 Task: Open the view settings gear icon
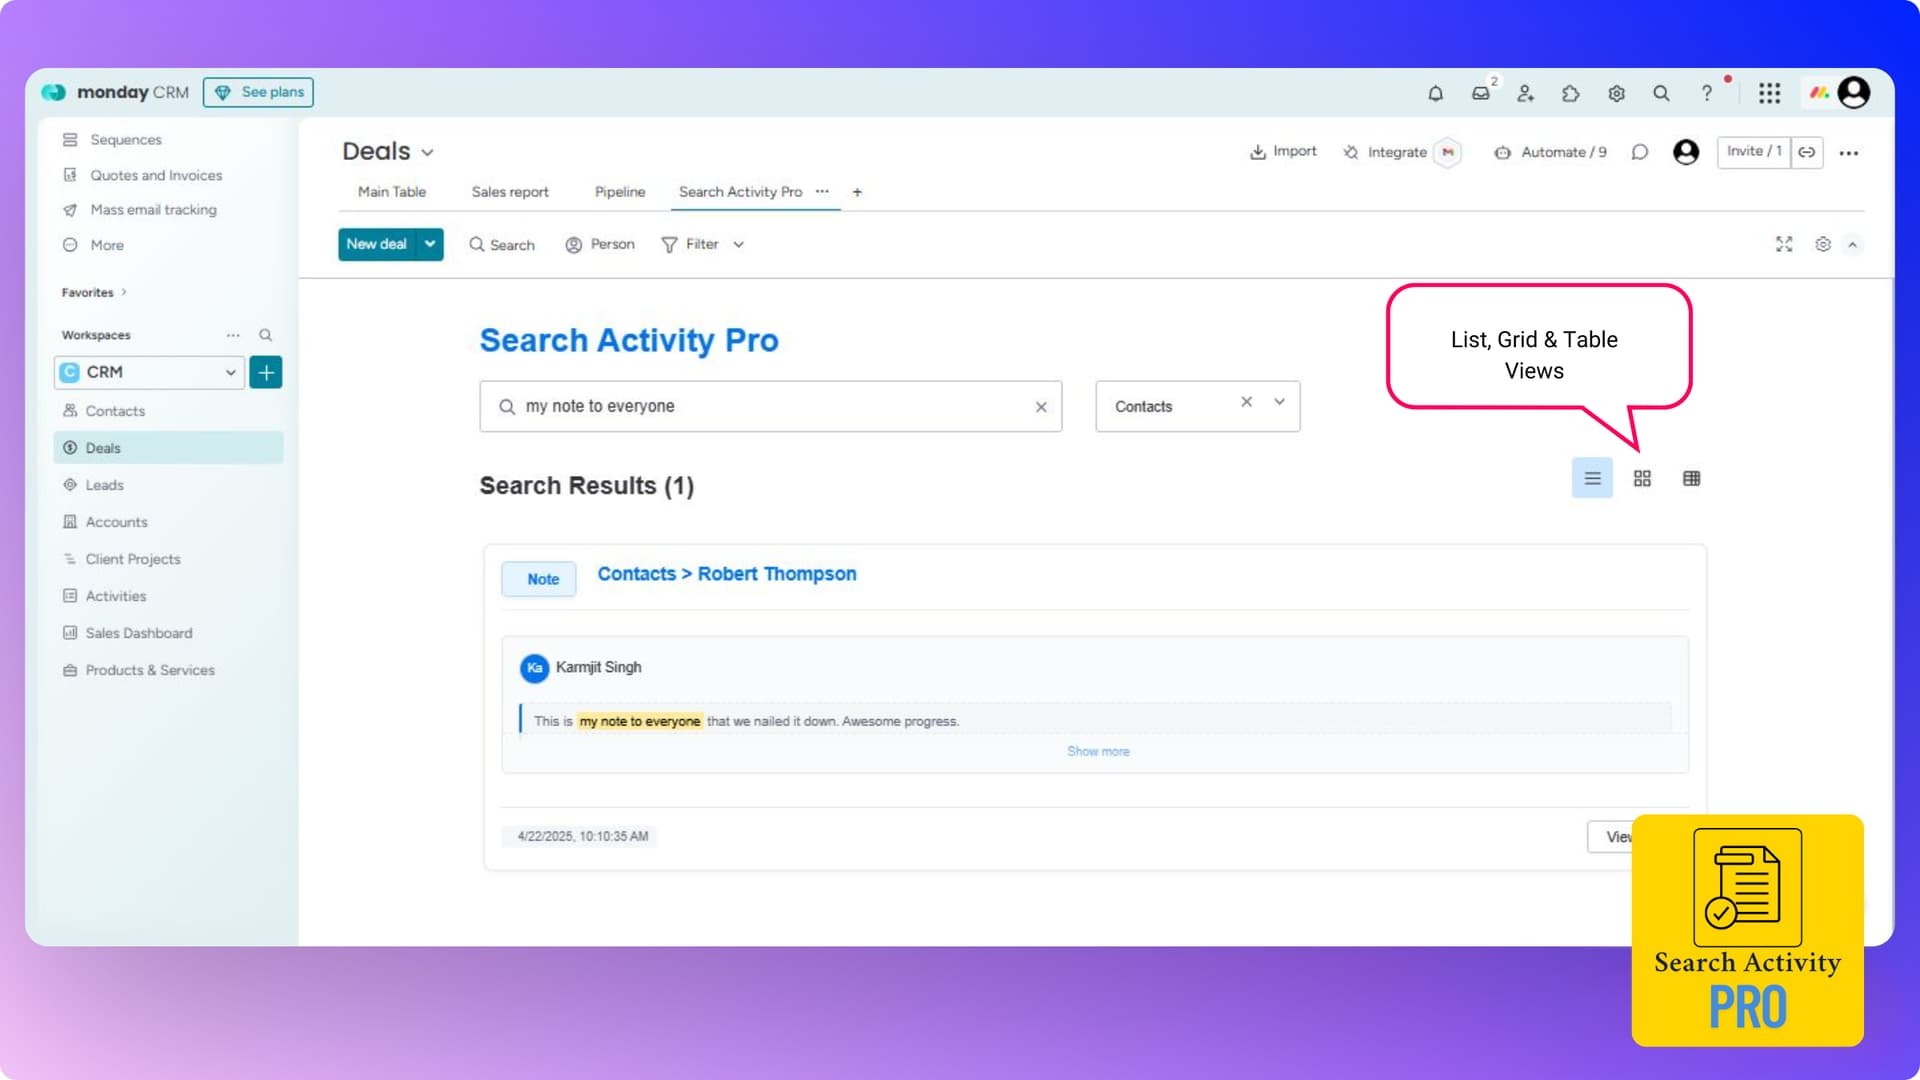[1823, 244]
